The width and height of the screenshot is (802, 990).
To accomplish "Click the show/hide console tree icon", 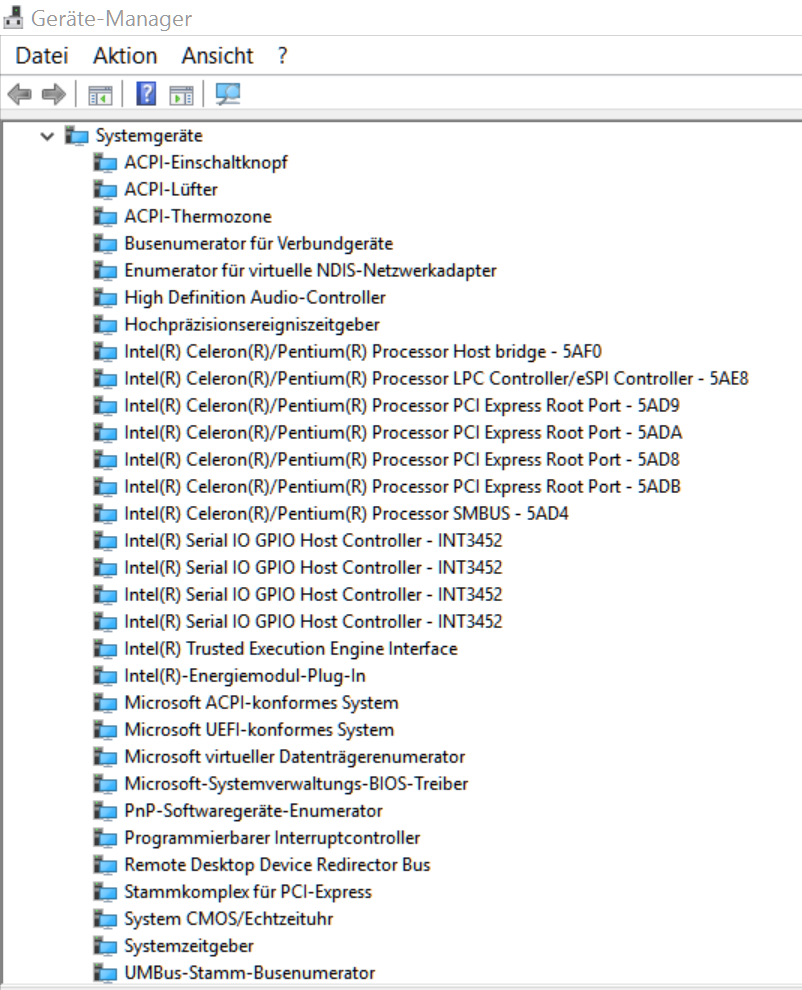I will pos(100,95).
